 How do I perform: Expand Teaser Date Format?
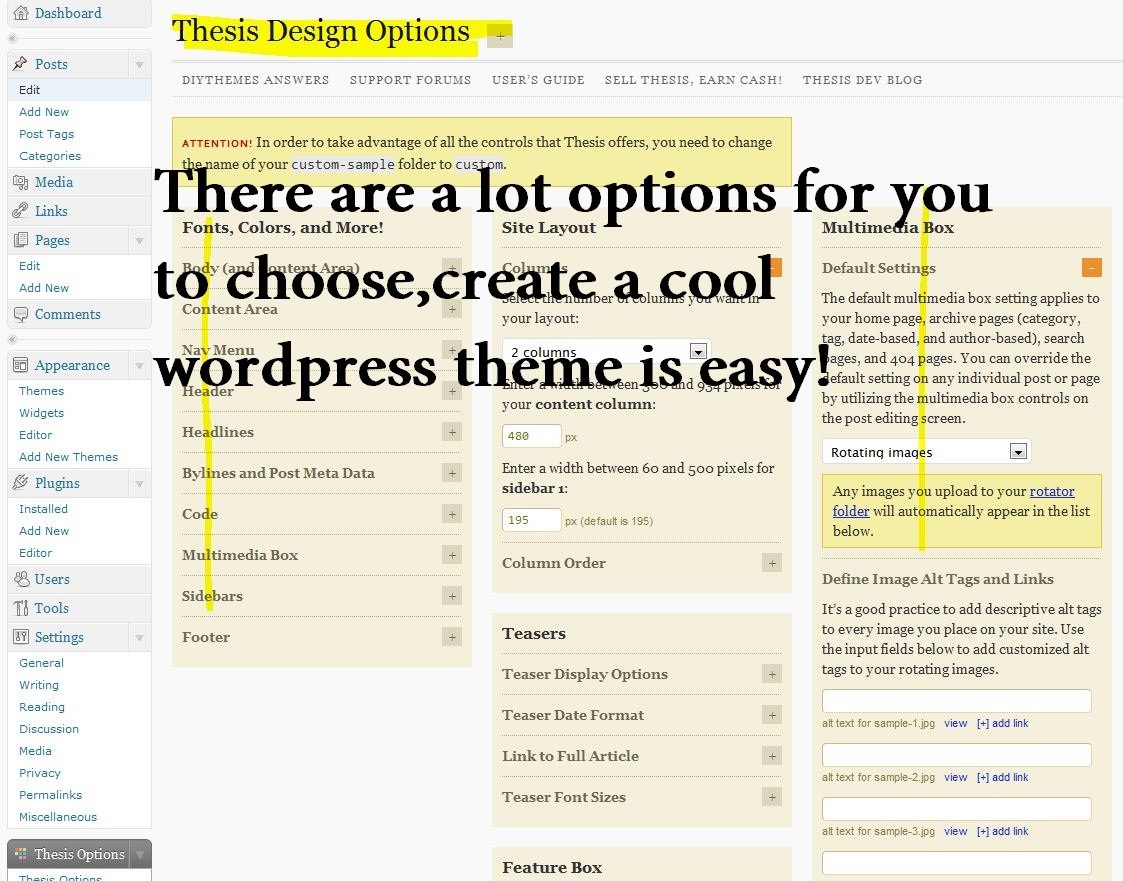pos(772,715)
